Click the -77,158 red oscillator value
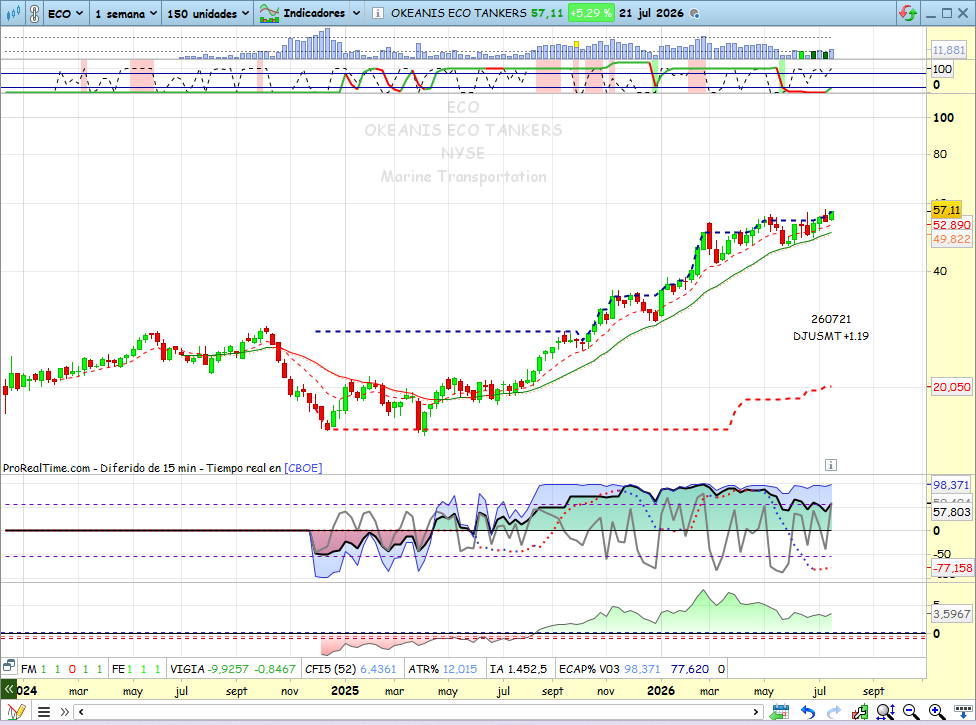976x725 pixels. tap(952, 568)
